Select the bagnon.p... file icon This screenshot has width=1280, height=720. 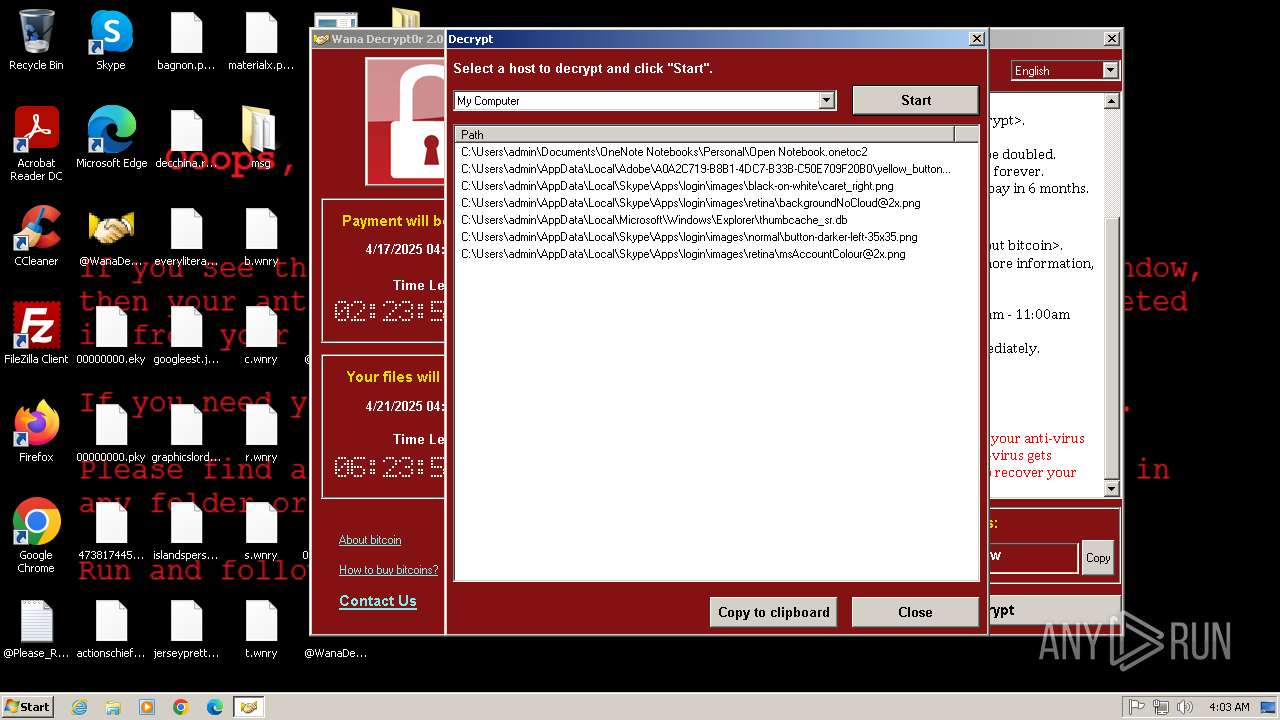pos(186,40)
